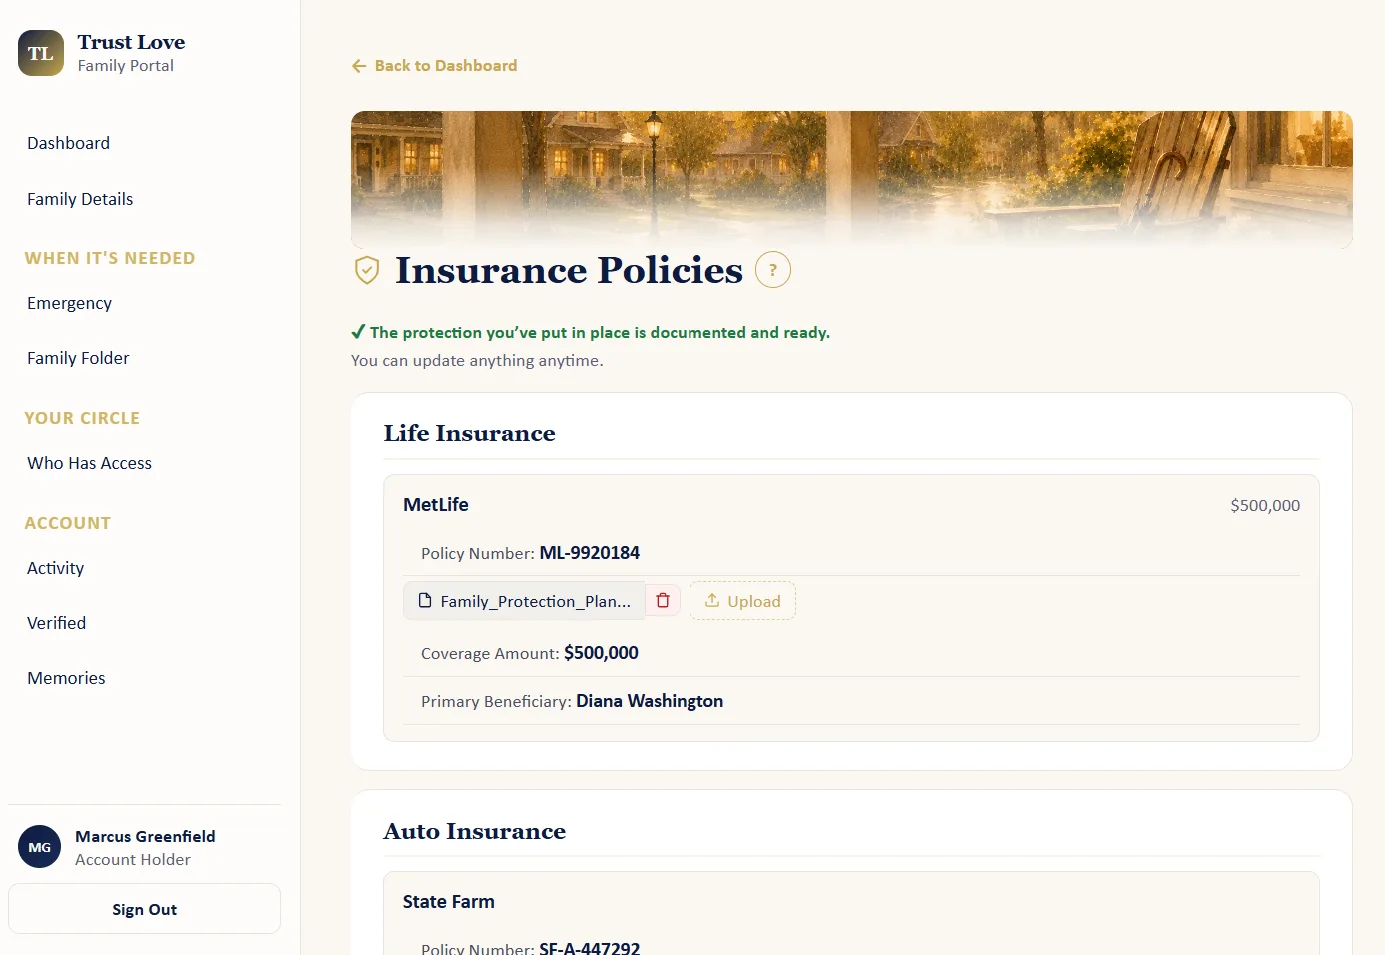The image size is (1385, 955).
Task: Click the TL Trust Love logo icon
Action: point(41,53)
